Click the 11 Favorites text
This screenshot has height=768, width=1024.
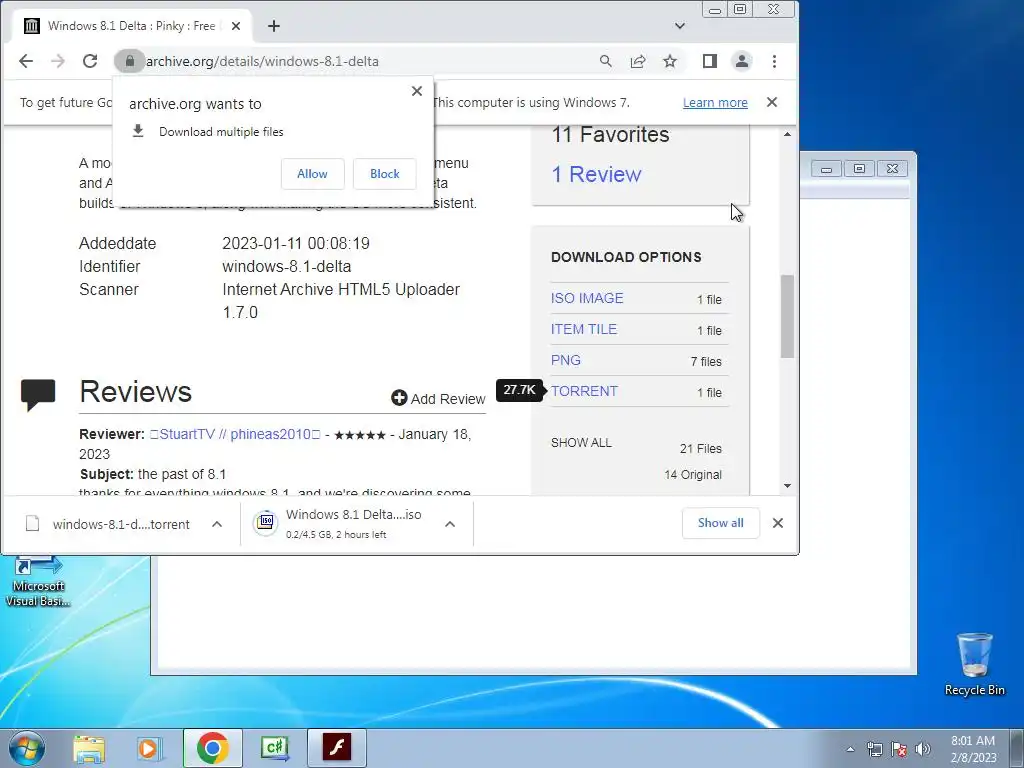tap(611, 135)
